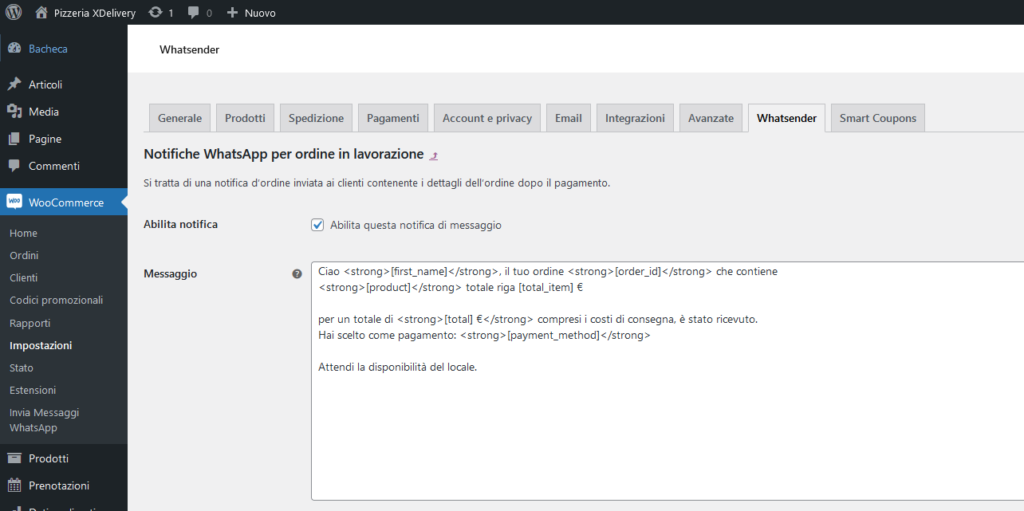Open the Integrazioni tab
Viewport: 1024px width, 511px height.
(x=635, y=118)
